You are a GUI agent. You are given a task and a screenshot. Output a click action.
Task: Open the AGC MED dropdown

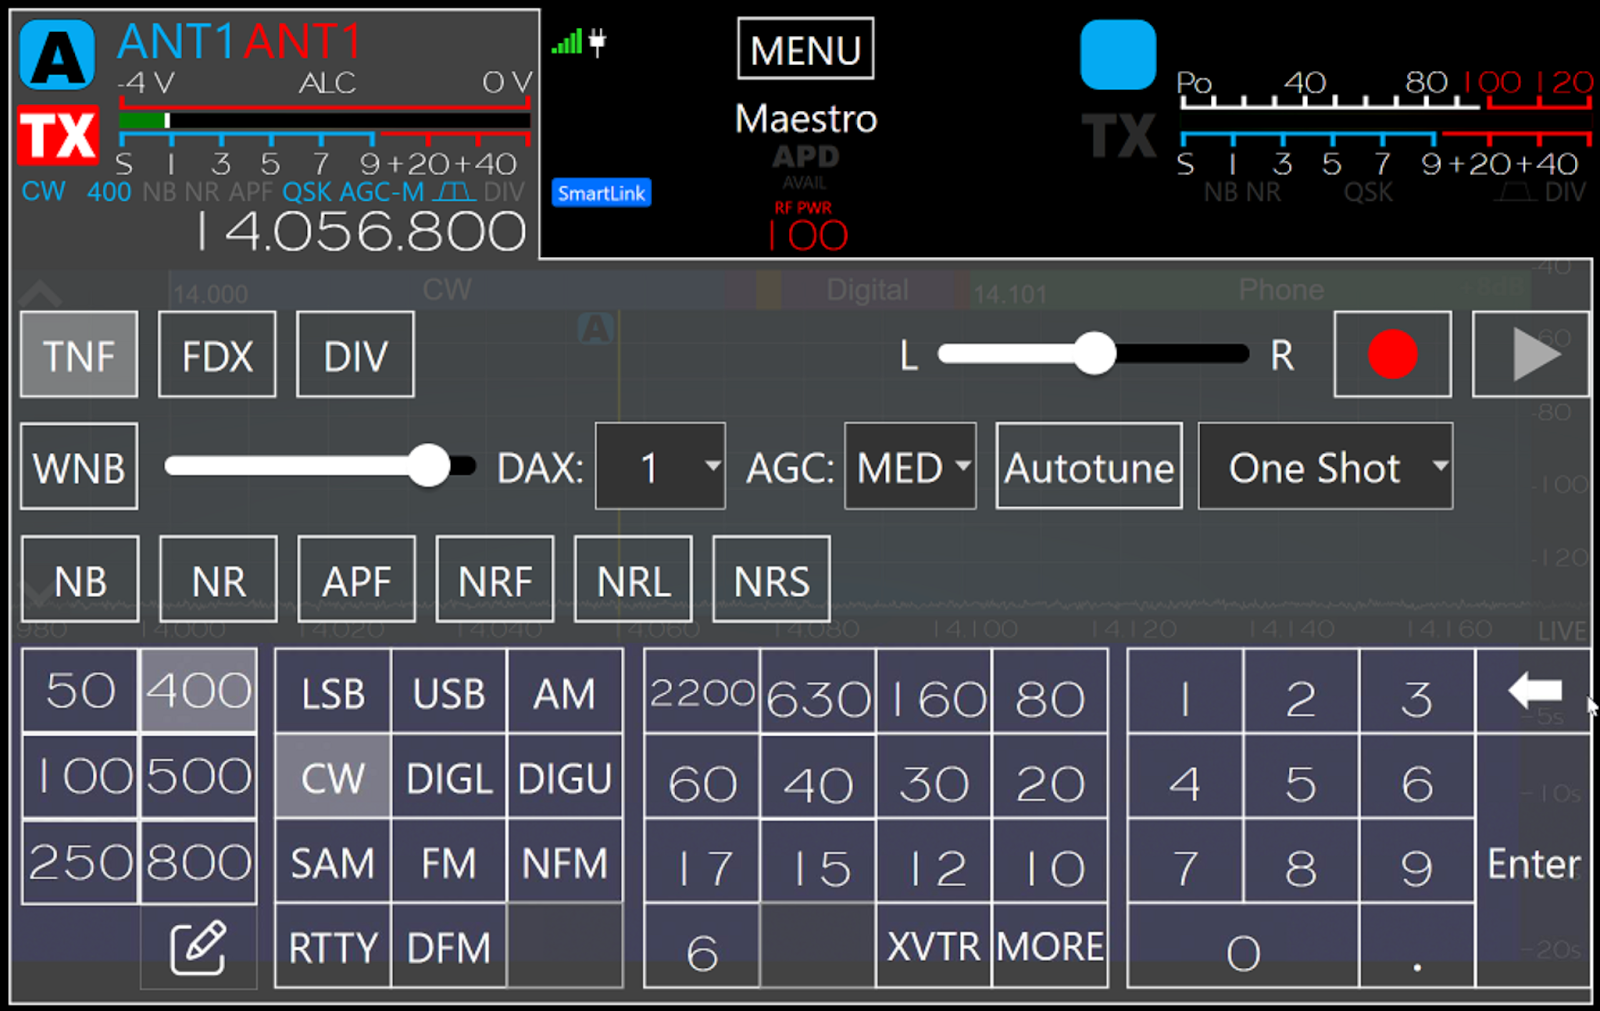tap(910, 467)
